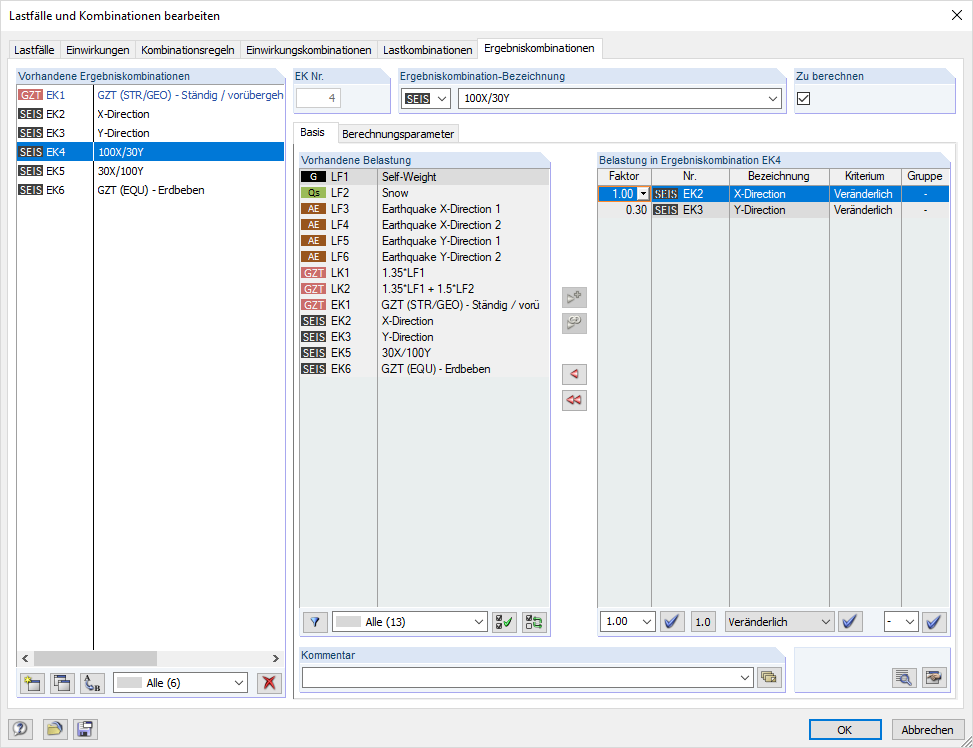Save the combinations using the diskette icon
Image resolution: width=973 pixels, height=748 pixels.
(85, 729)
